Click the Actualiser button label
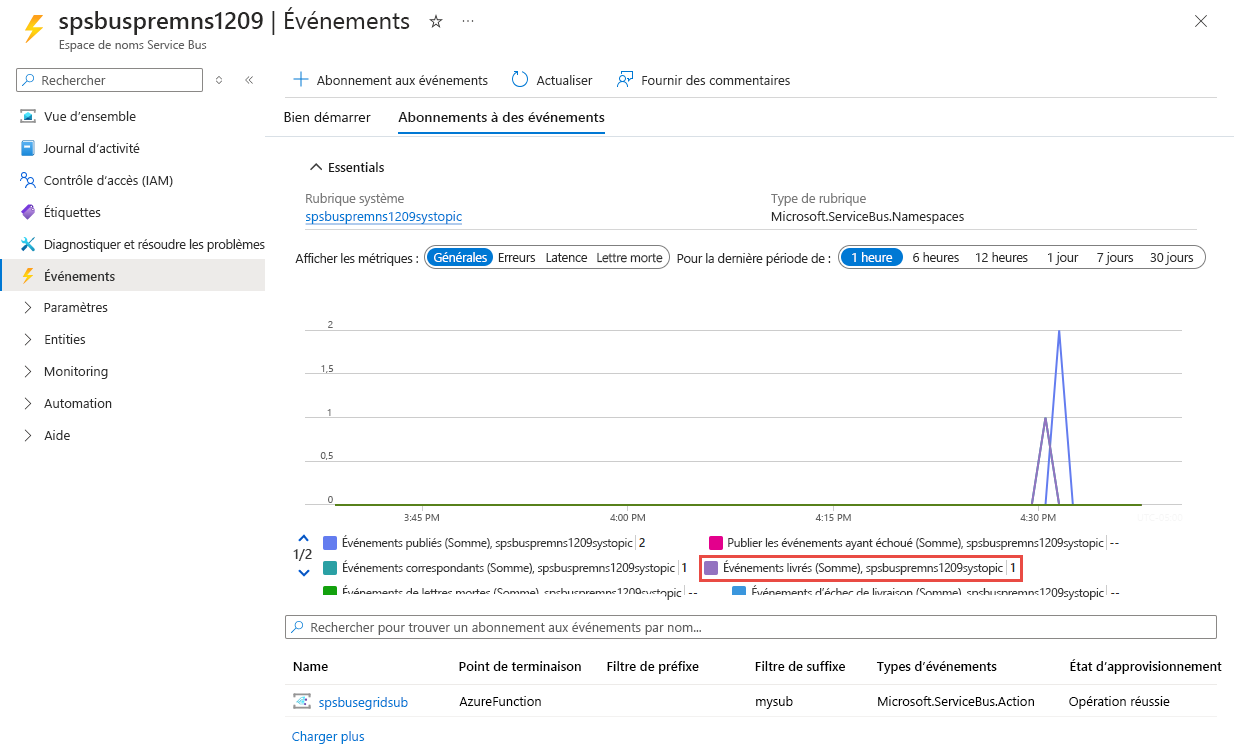Screen dimensions: 1234x752 coord(564,80)
